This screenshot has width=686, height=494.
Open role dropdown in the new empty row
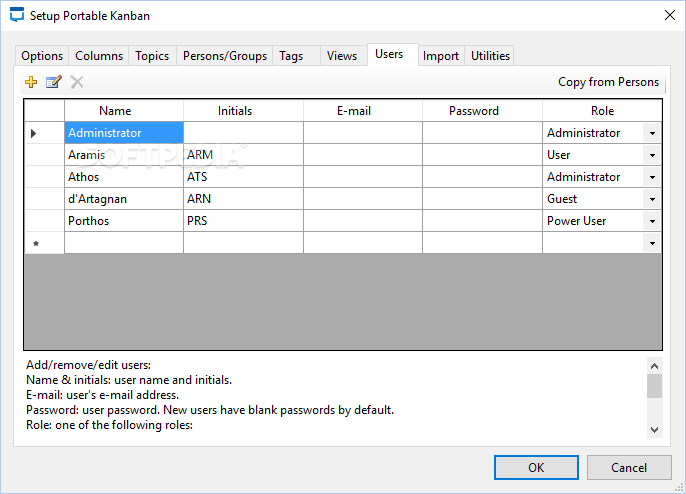(652, 243)
